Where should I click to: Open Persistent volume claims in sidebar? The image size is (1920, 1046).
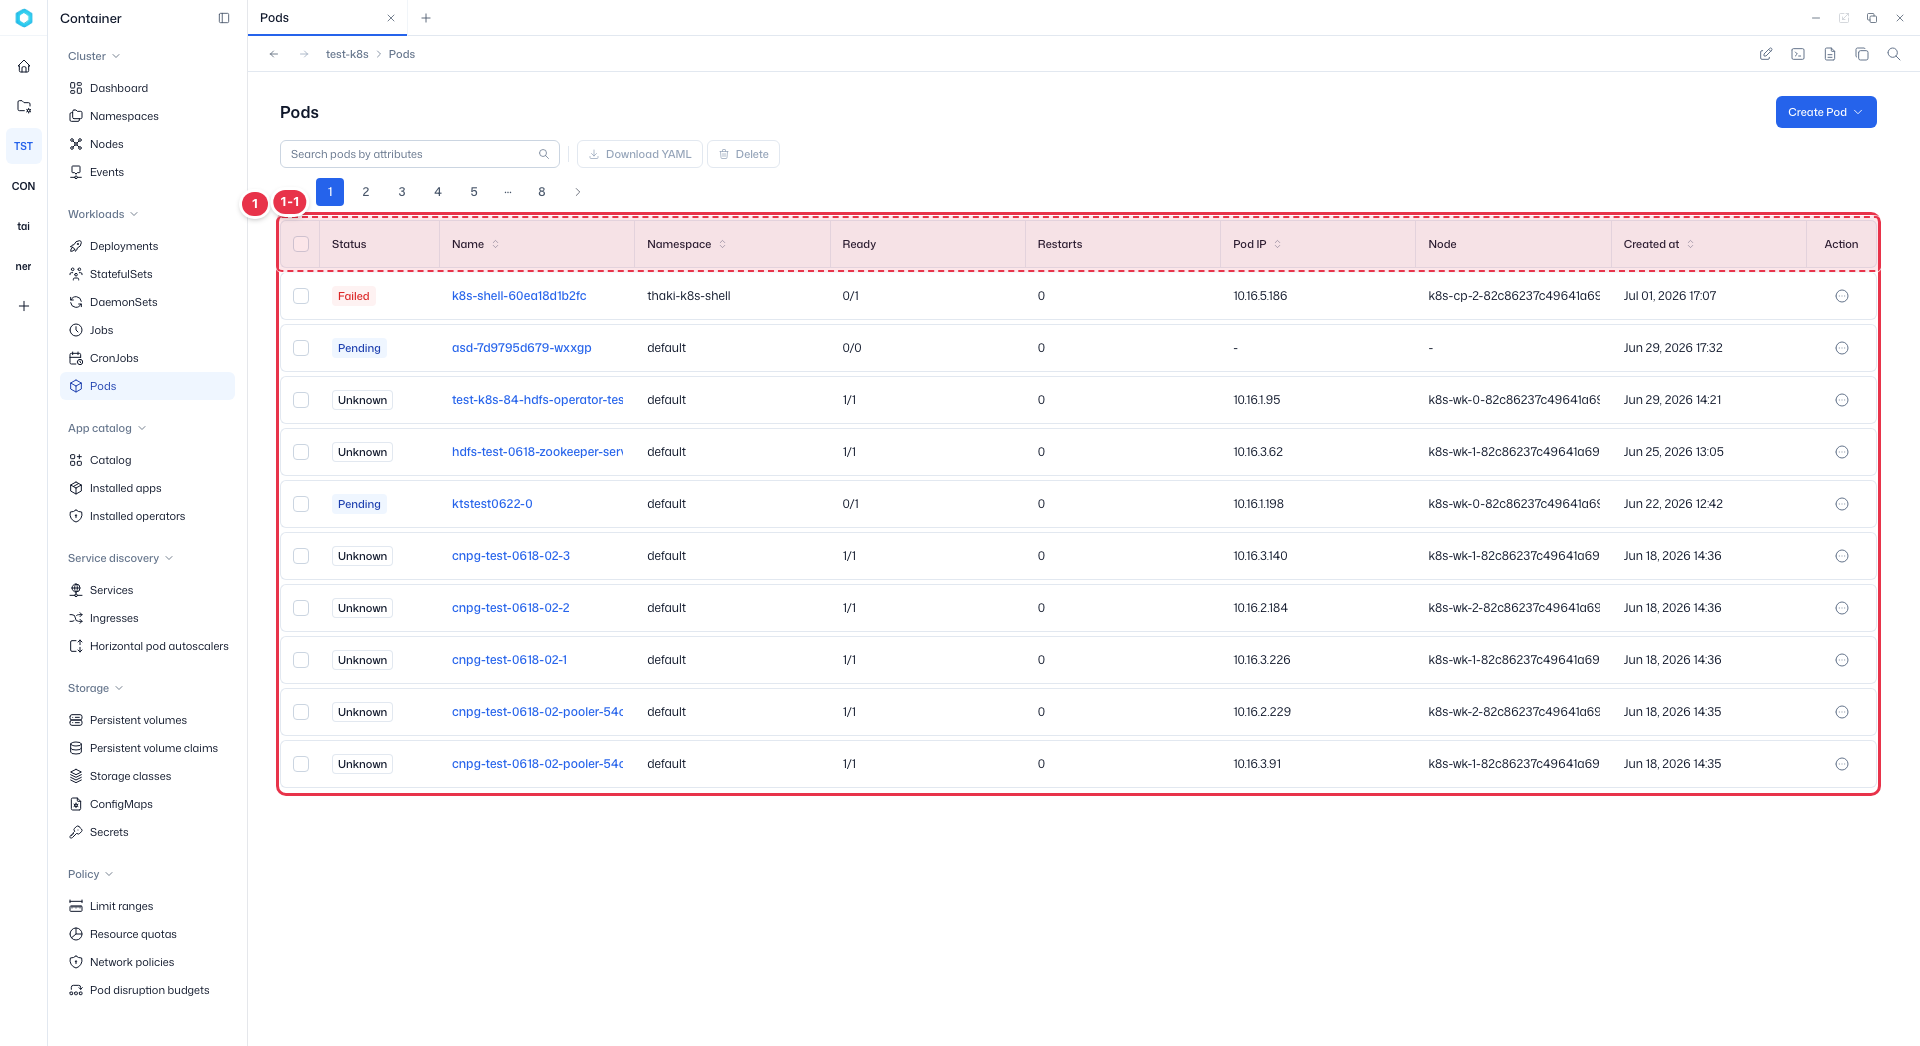pos(147,748)
